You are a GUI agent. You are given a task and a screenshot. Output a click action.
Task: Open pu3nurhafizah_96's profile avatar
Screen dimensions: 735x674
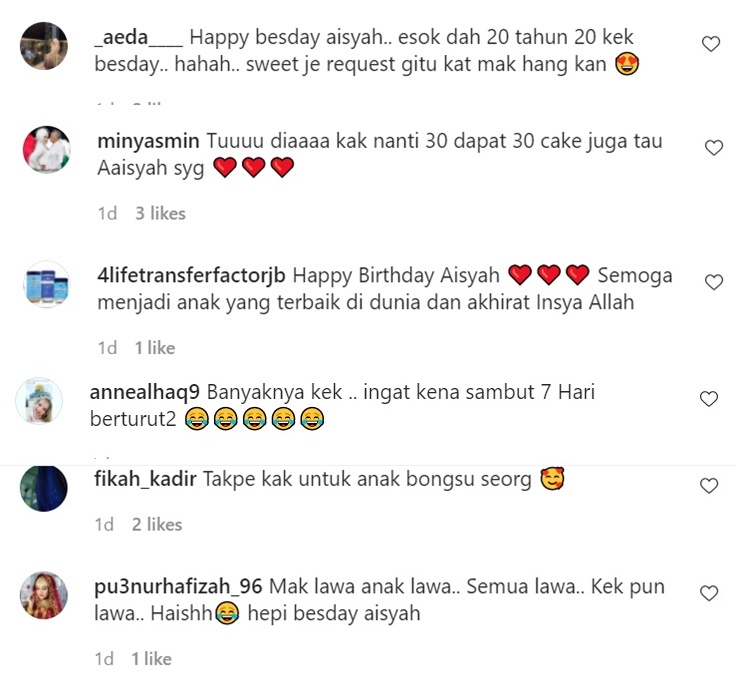point(44,595)
